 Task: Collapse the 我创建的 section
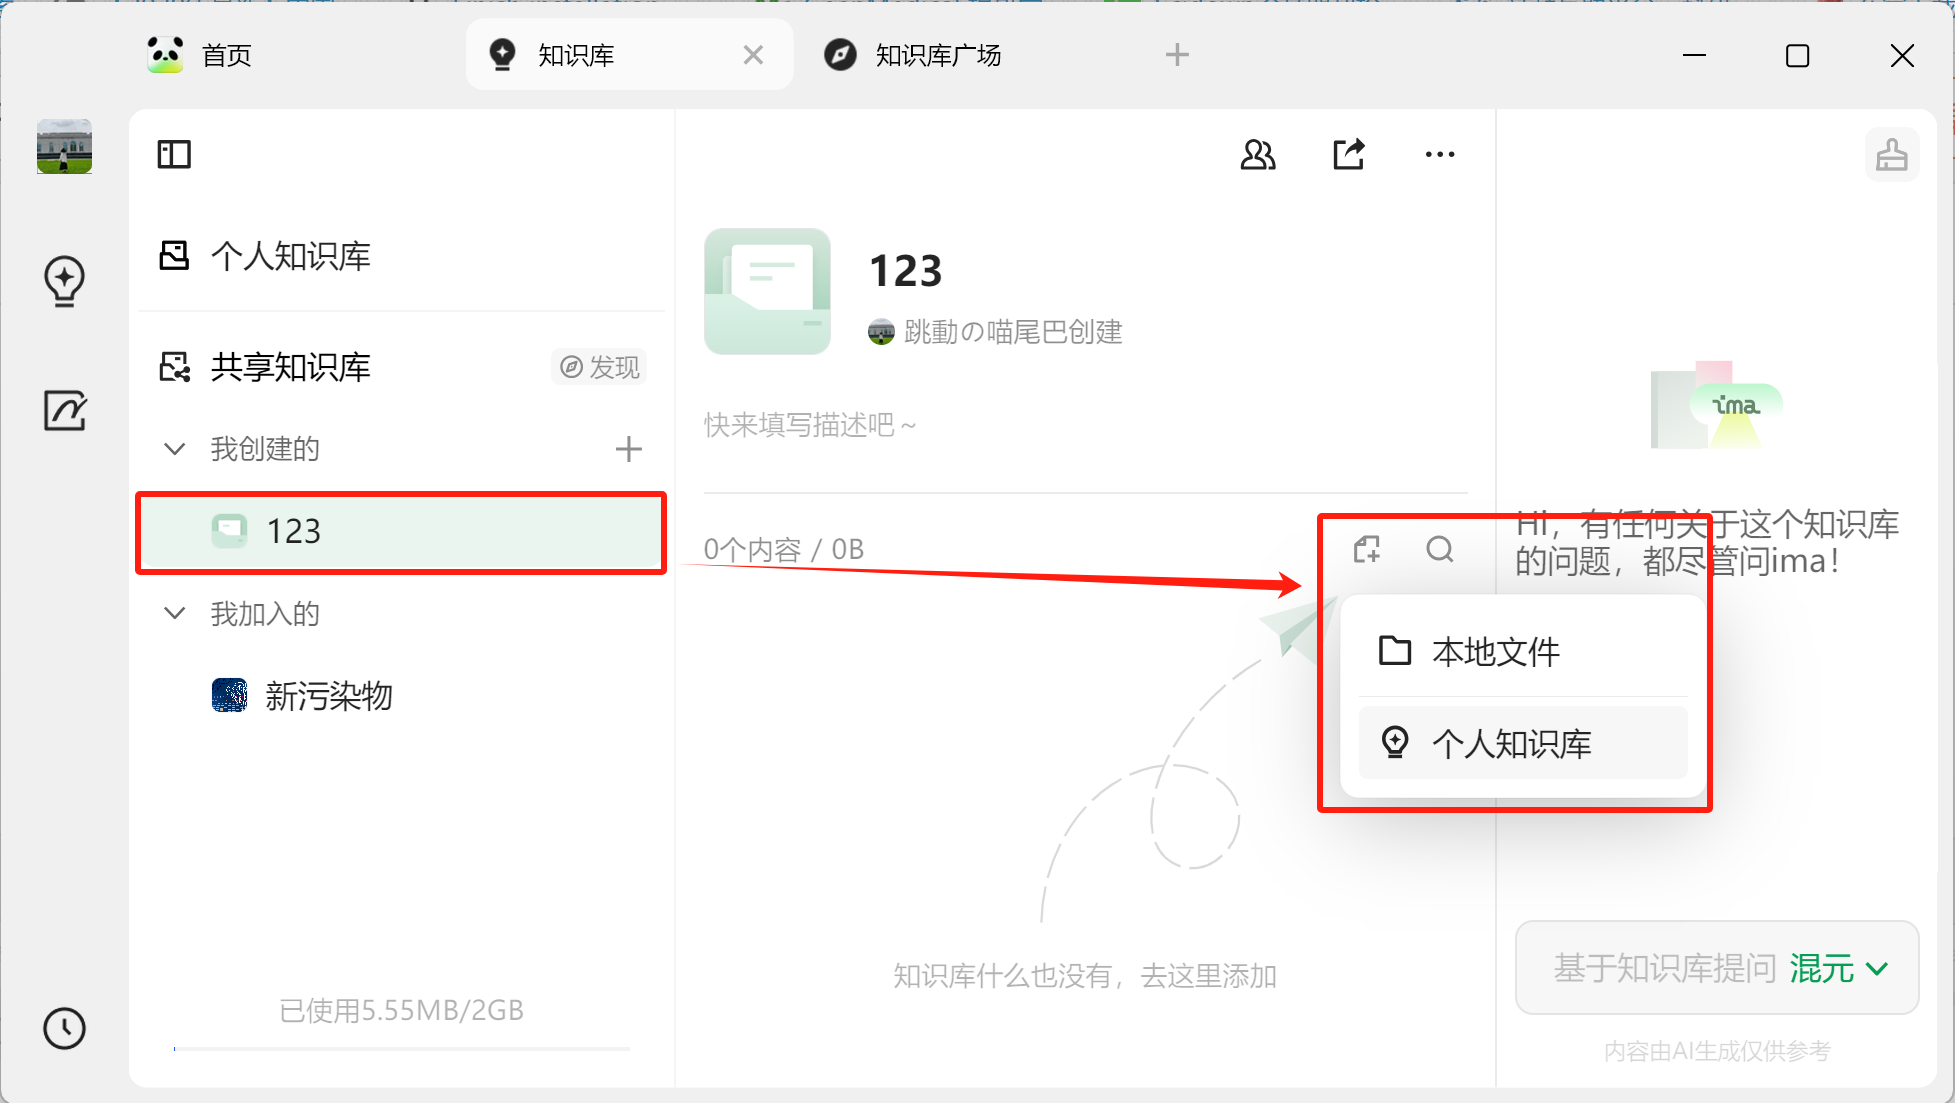coord(175,449)
